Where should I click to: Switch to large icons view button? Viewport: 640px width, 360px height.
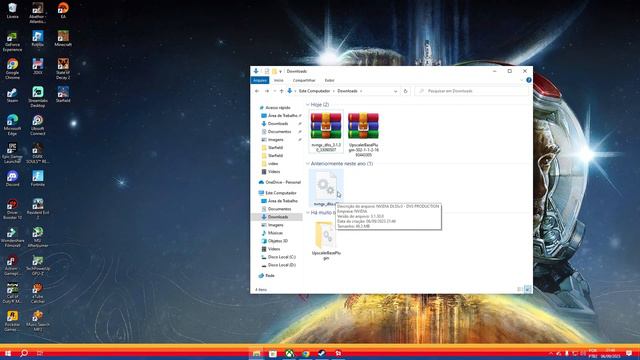coord(527,289)
